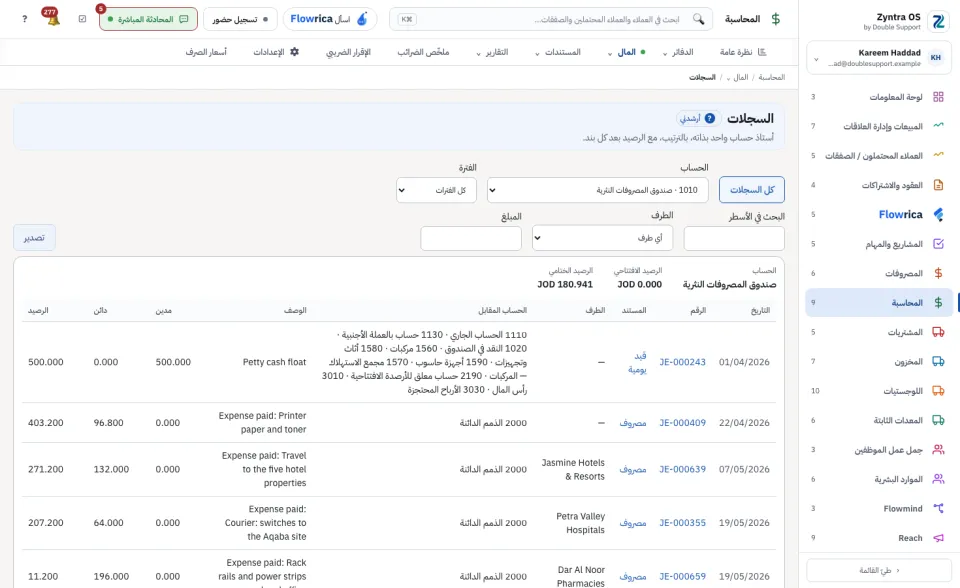Expand the المال breadcrumb dropdown

(x=729, y=78)
